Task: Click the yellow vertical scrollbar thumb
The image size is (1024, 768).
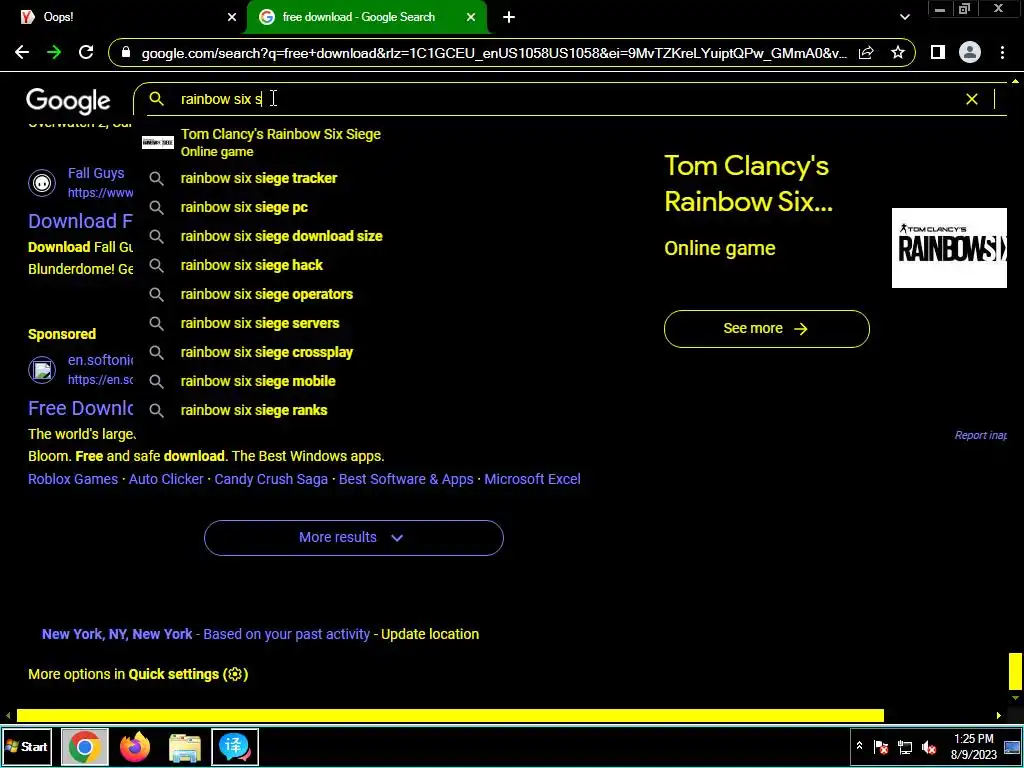Action: pyautogui.click(x=1015, y=671)
